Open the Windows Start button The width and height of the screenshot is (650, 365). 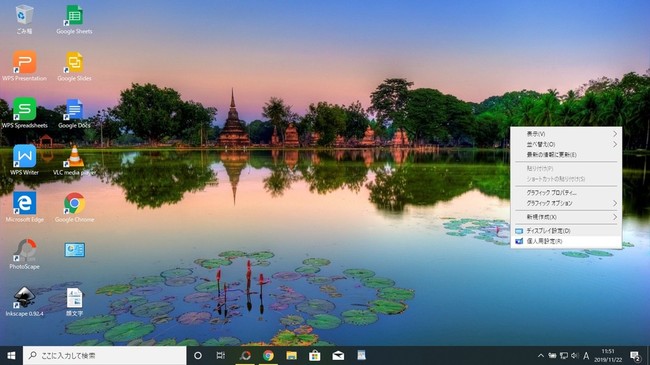pos(11,355)
